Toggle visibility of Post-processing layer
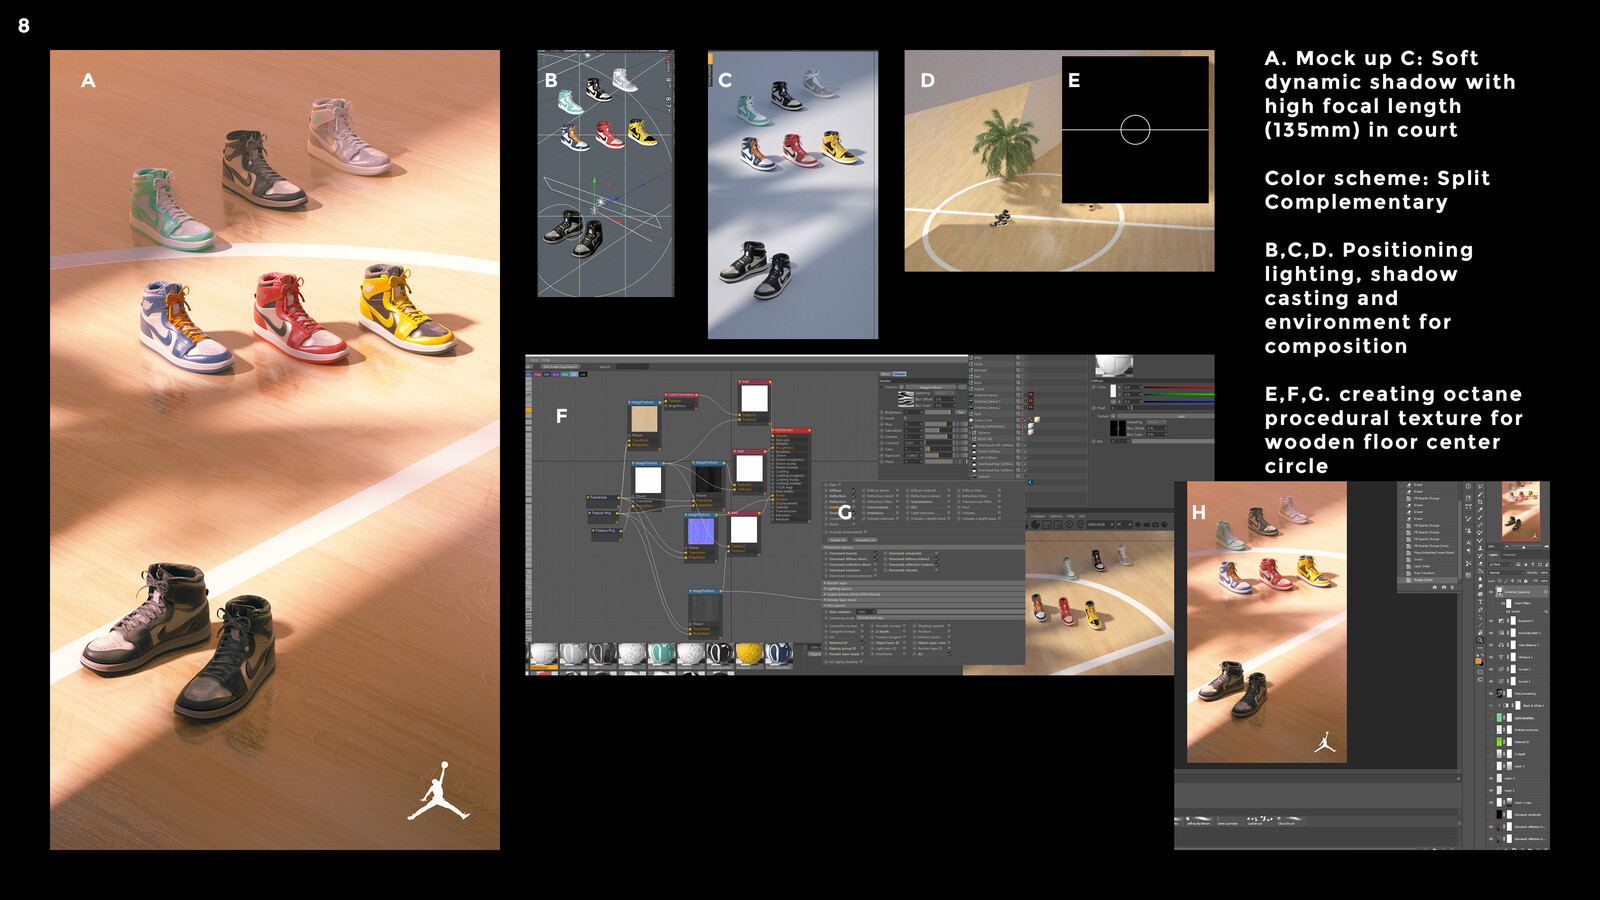Screen dimensions: 1600x900 (x=1491, y=693)
